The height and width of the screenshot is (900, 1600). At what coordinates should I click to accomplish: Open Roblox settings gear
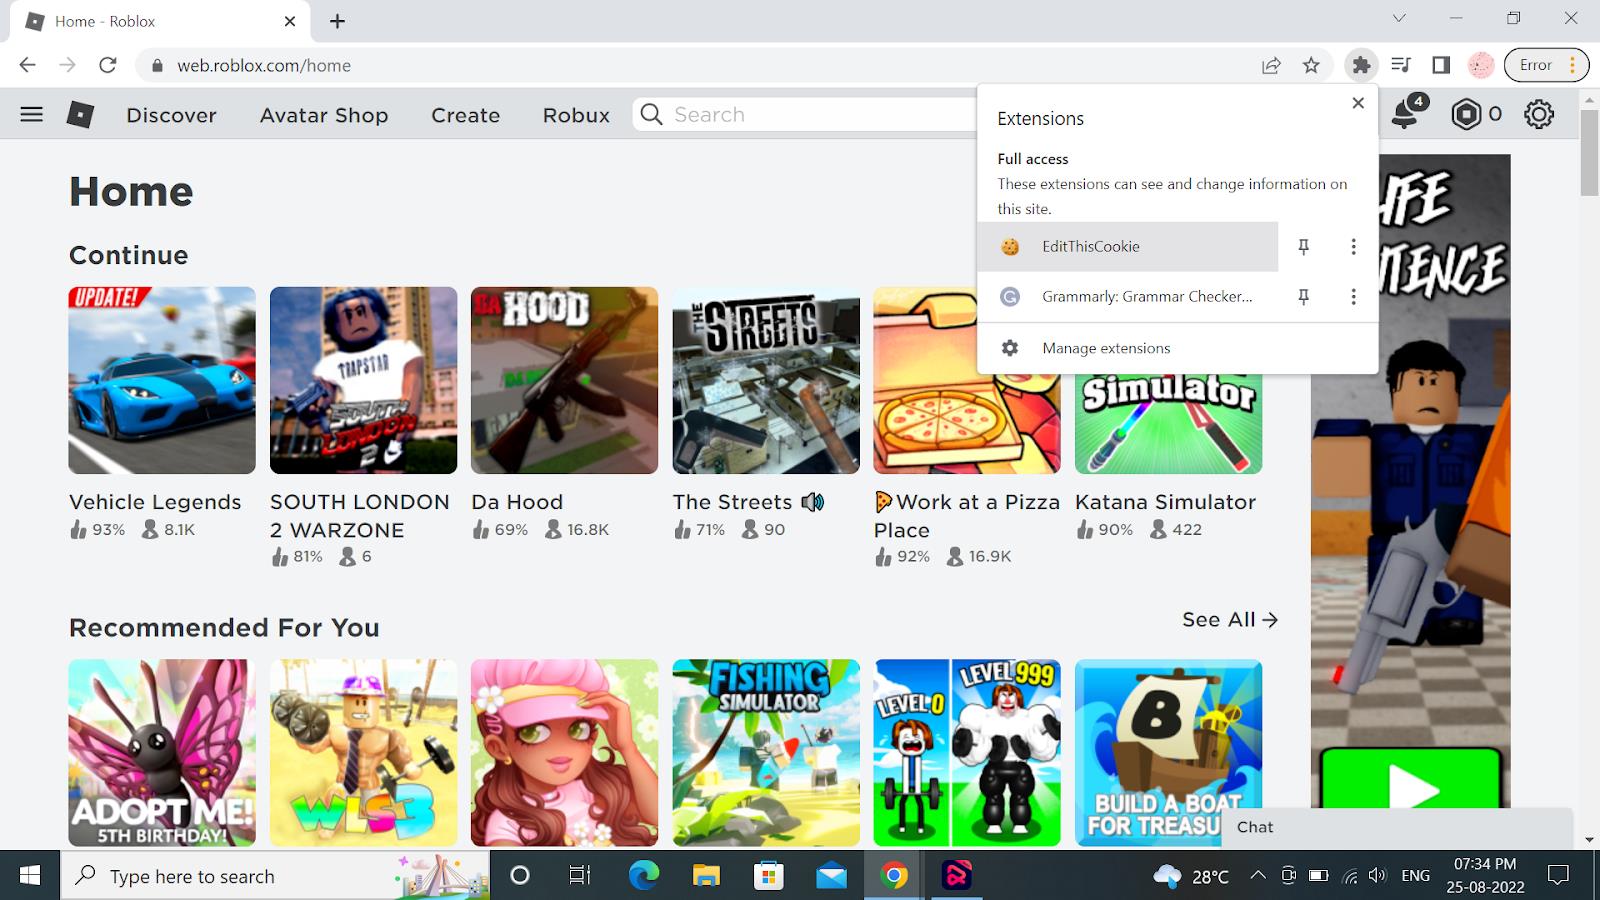(1537, 114)
